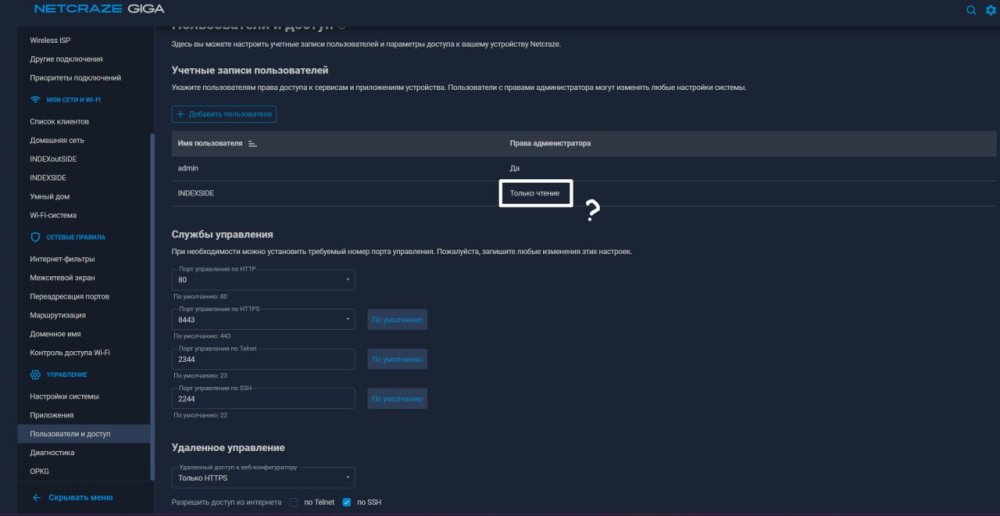Enable internet access по Telnet checkbox
The image size is (1000, 516).
point(294,502)
